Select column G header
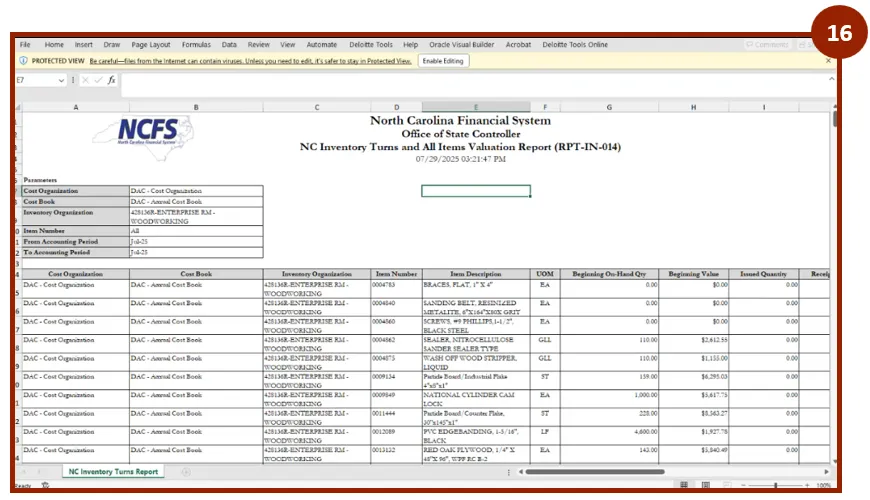 pyautogui.click(x=608, y=106)
